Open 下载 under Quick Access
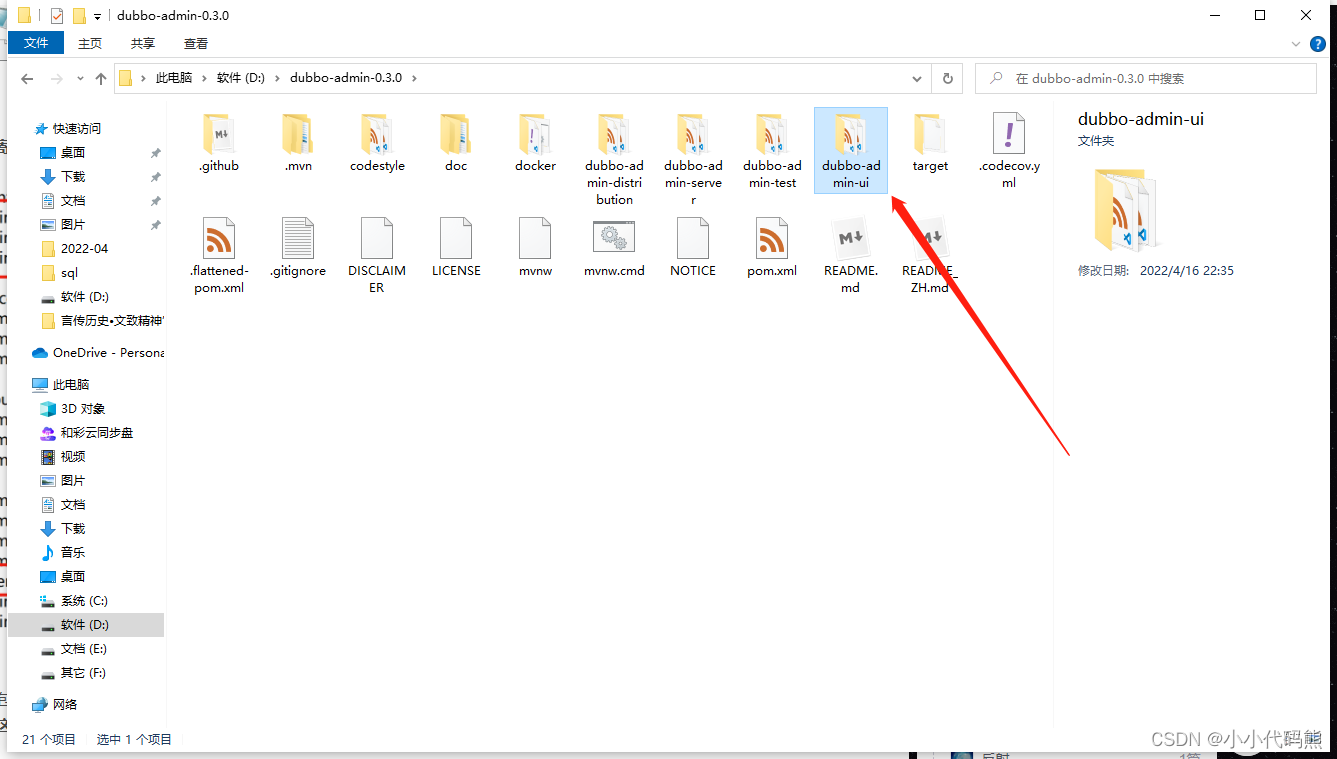Image resolution: width=1337 pixels, height=759 pixels. [x=73, y=176]
